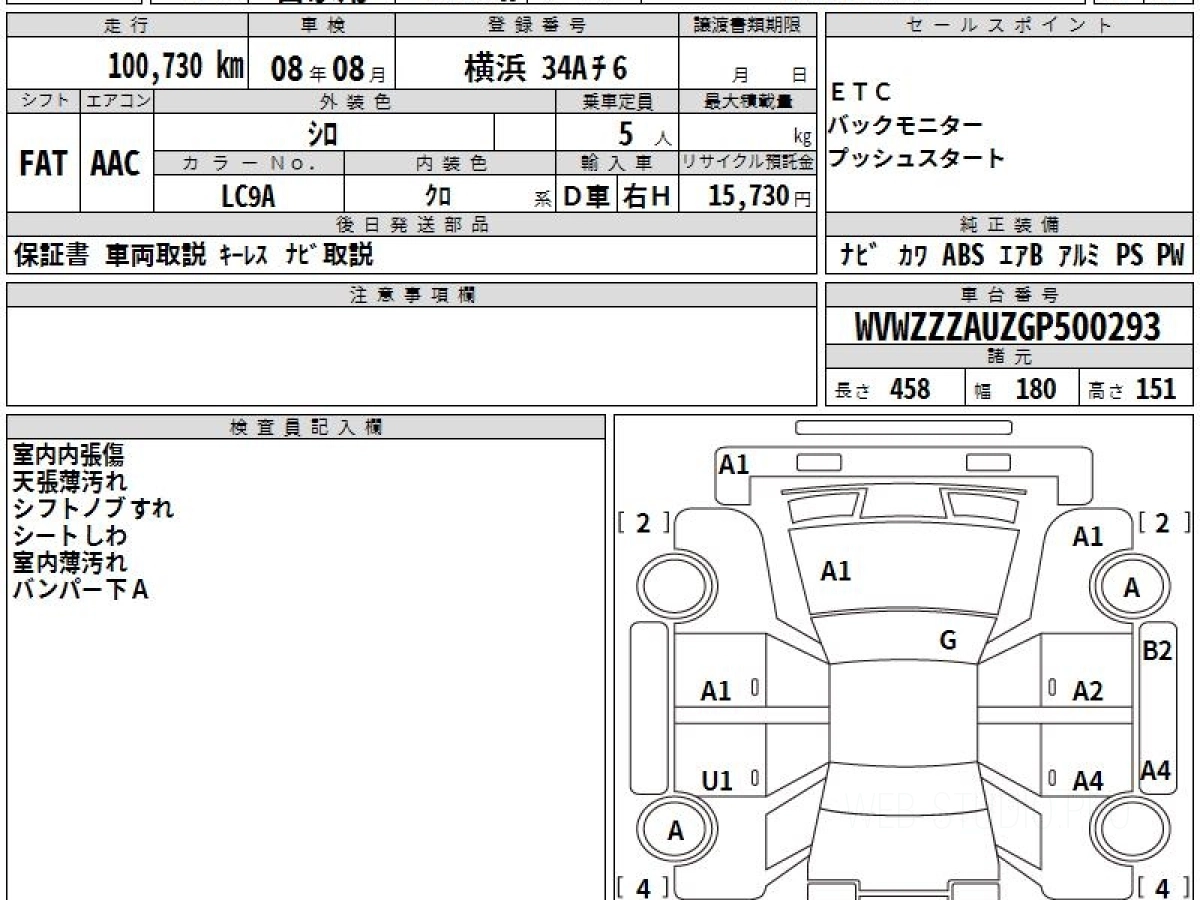The height and width of the screenshot is (900, 1200).
Task: Click the B2 damage mark on diagram
Action: point(1156,651)
